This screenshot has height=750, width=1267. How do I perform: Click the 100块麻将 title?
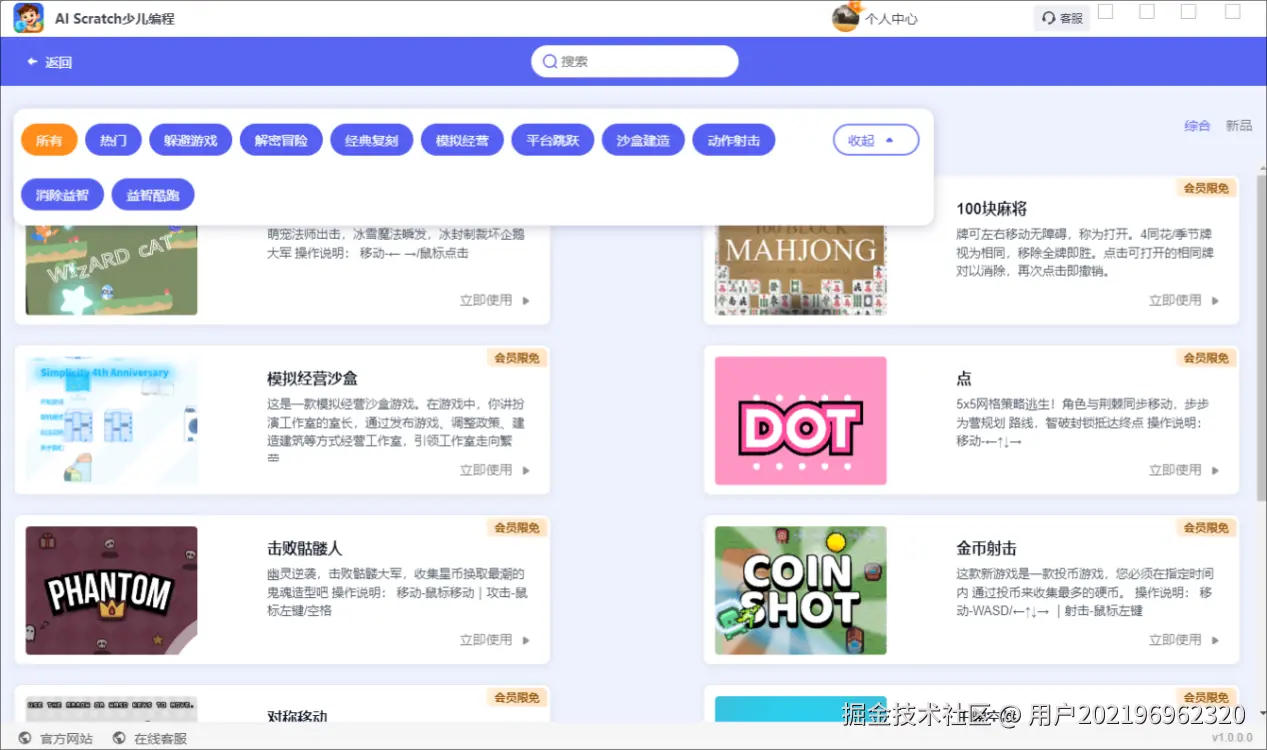[992, 209]
